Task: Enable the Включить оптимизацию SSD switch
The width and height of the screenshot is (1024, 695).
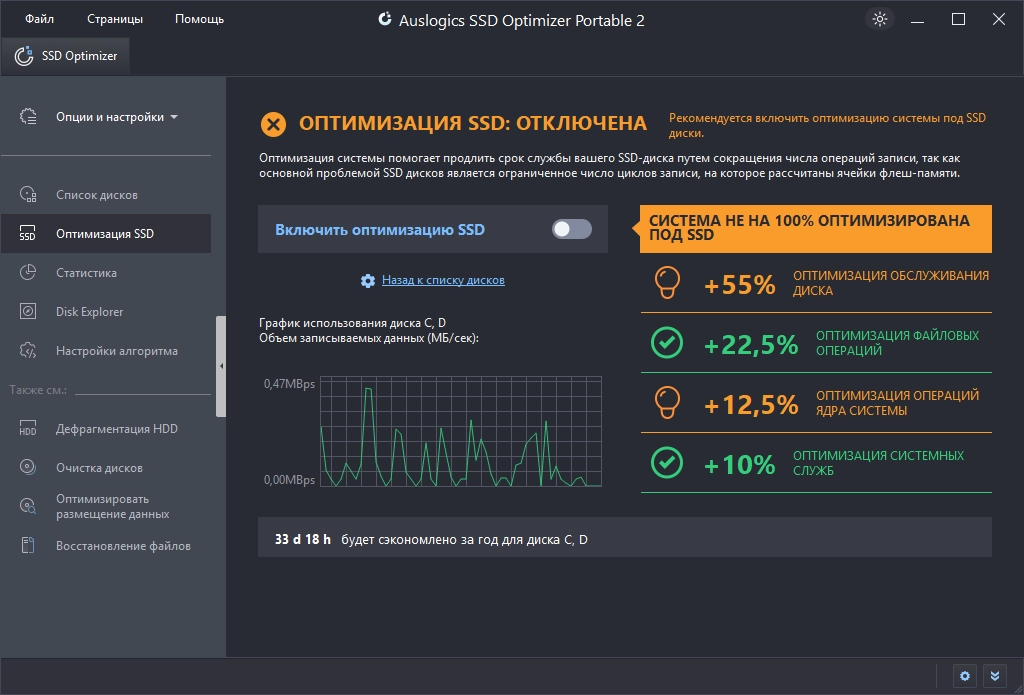Action: (571, 229)
